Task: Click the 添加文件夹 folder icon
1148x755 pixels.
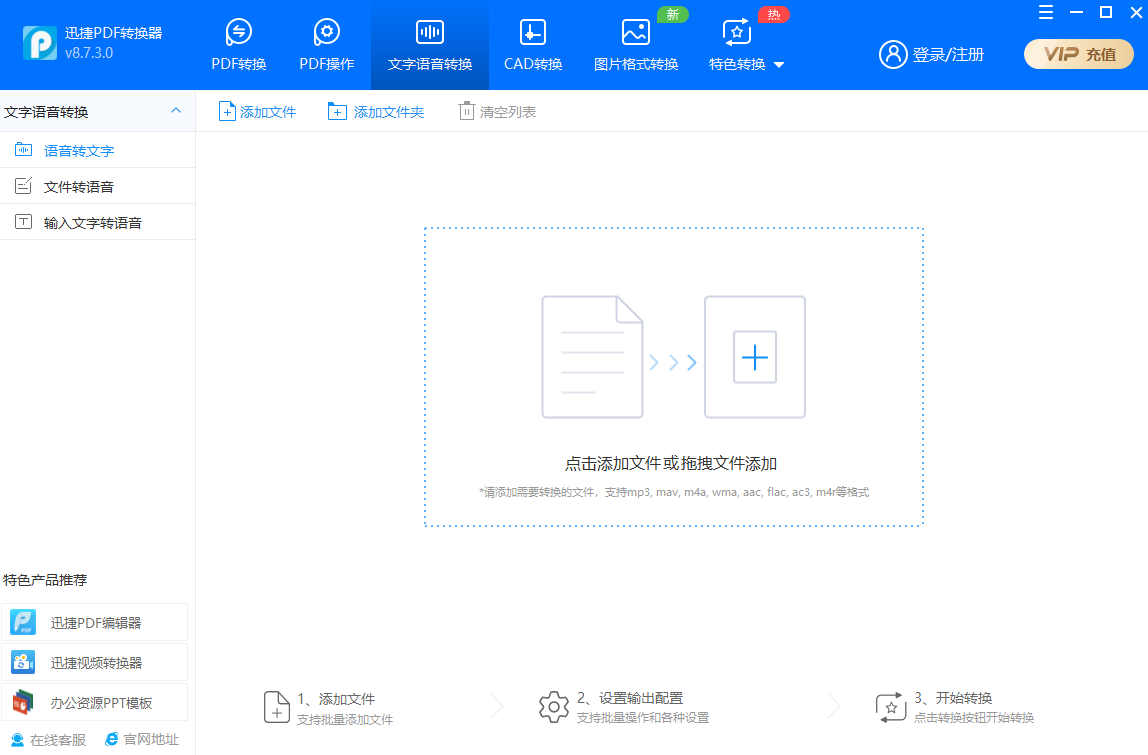Action: [337, 111]
